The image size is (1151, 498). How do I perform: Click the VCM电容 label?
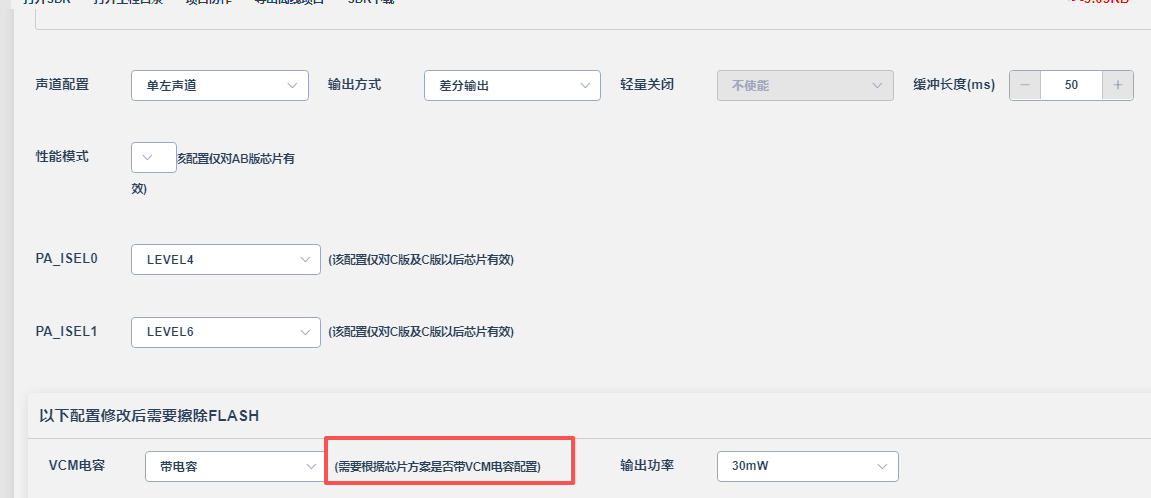[77, 465]
